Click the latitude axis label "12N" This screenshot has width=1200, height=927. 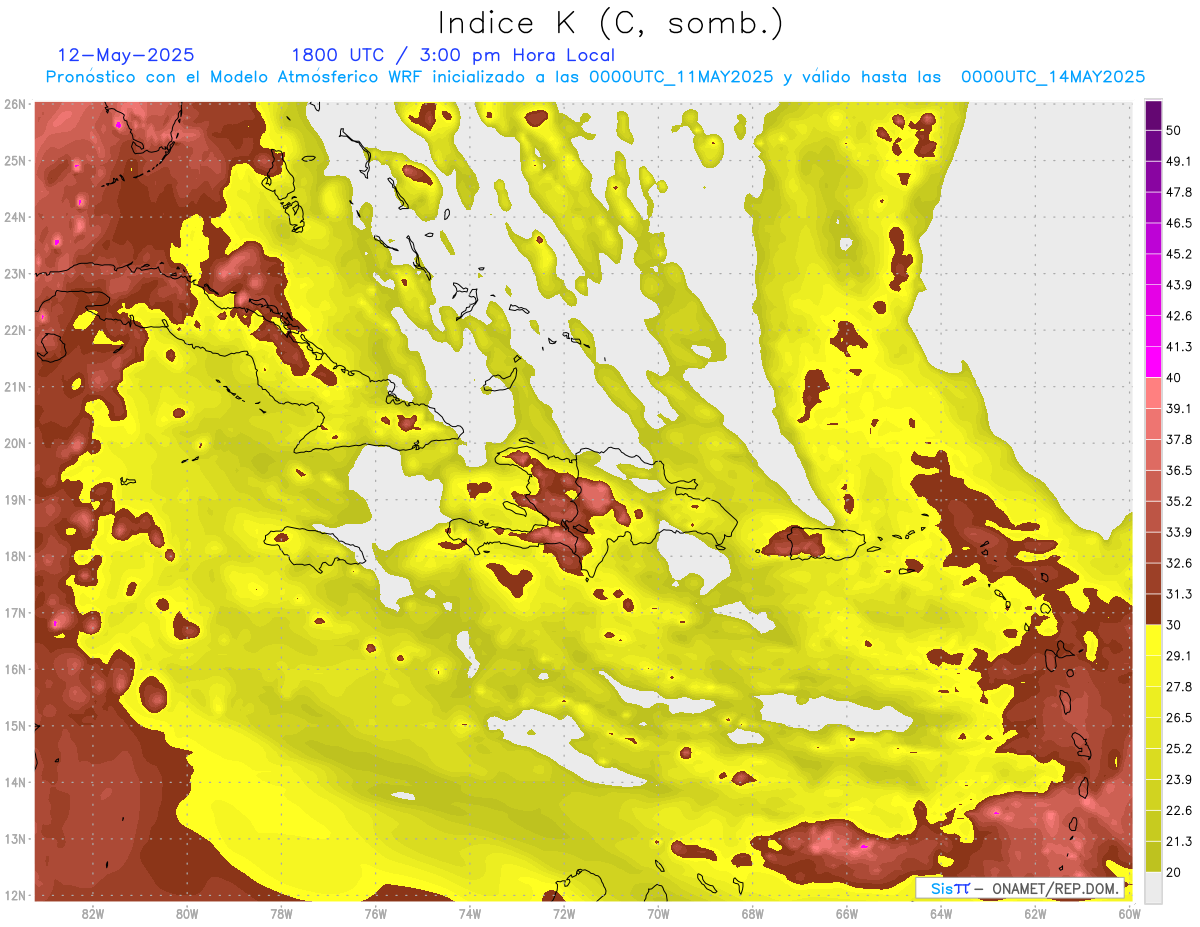[14, 895]
